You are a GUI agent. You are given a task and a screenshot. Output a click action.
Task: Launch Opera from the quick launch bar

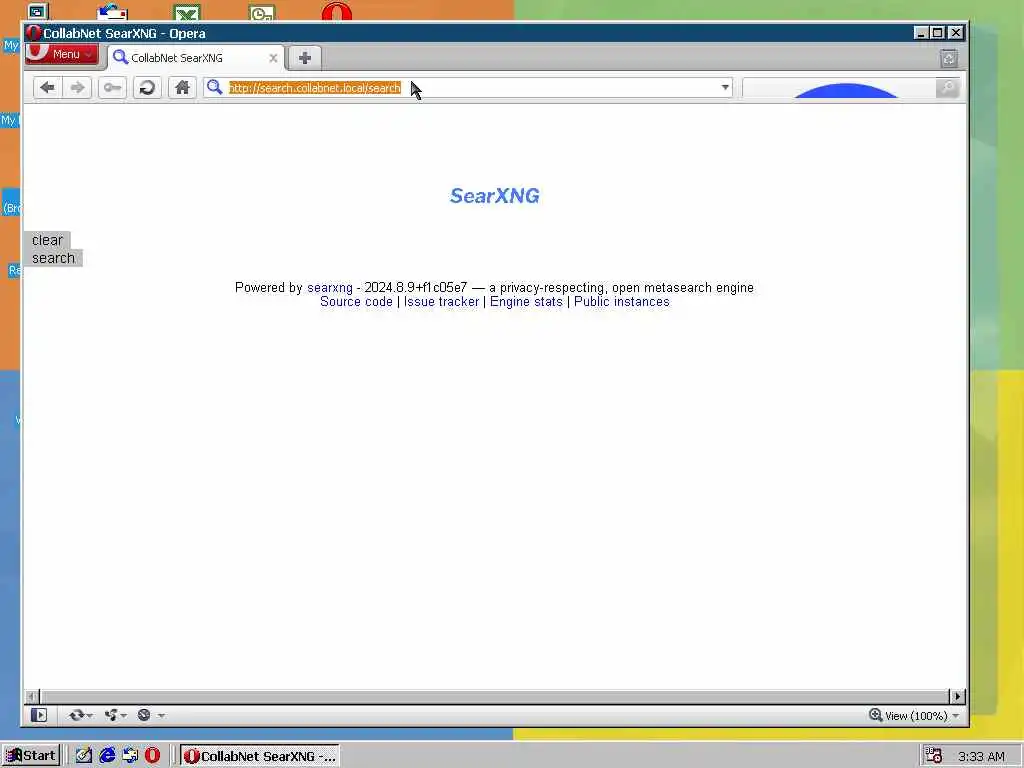point(152,756)
